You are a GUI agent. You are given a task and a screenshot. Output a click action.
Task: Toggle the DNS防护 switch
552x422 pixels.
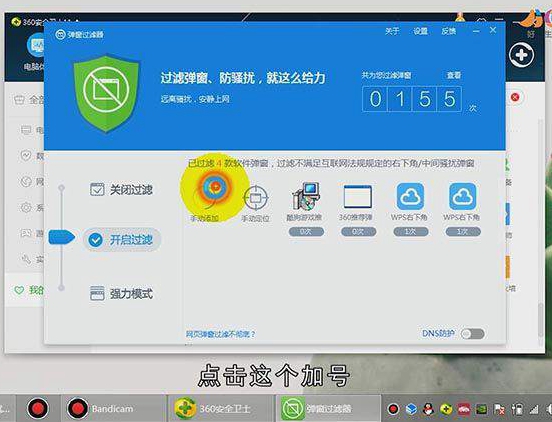pyautogui.click(x=472, y=334)
